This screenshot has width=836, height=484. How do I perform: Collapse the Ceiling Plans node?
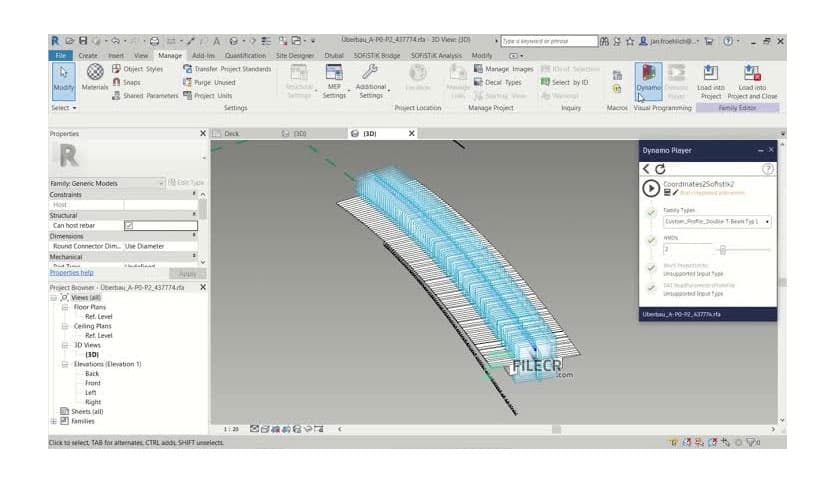(x=65, y=326)
